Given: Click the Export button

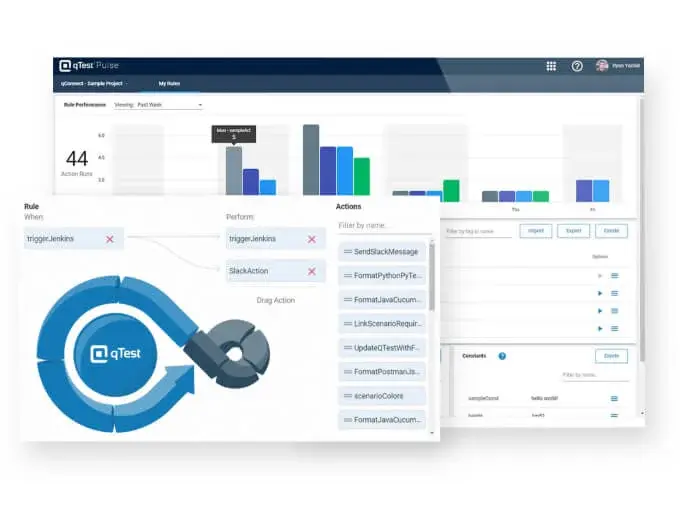Looking at the screenshot, I should (573, 231).
